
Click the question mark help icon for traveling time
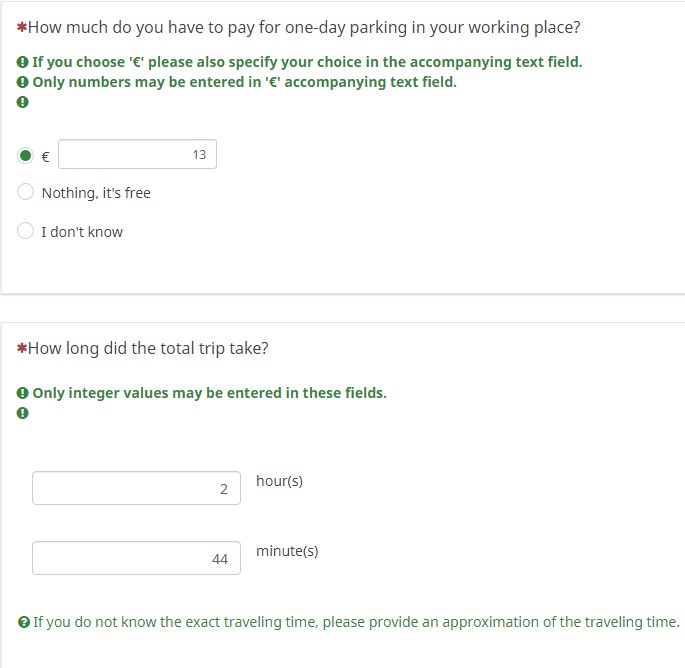23,622
